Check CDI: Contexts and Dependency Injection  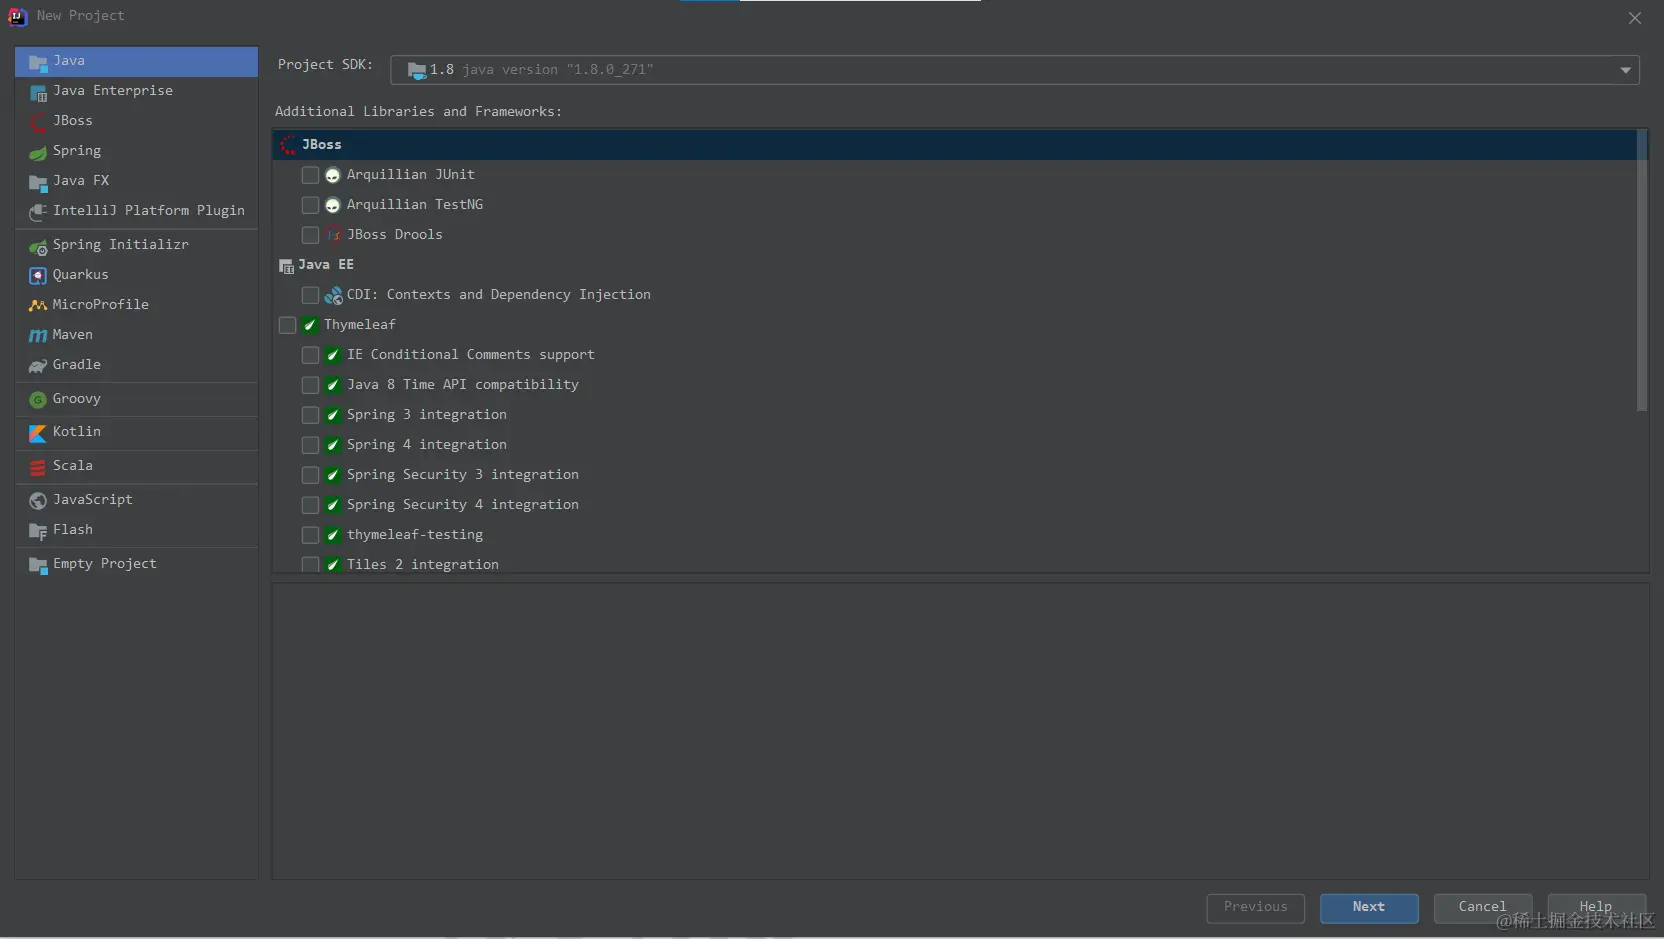(310, 295)
